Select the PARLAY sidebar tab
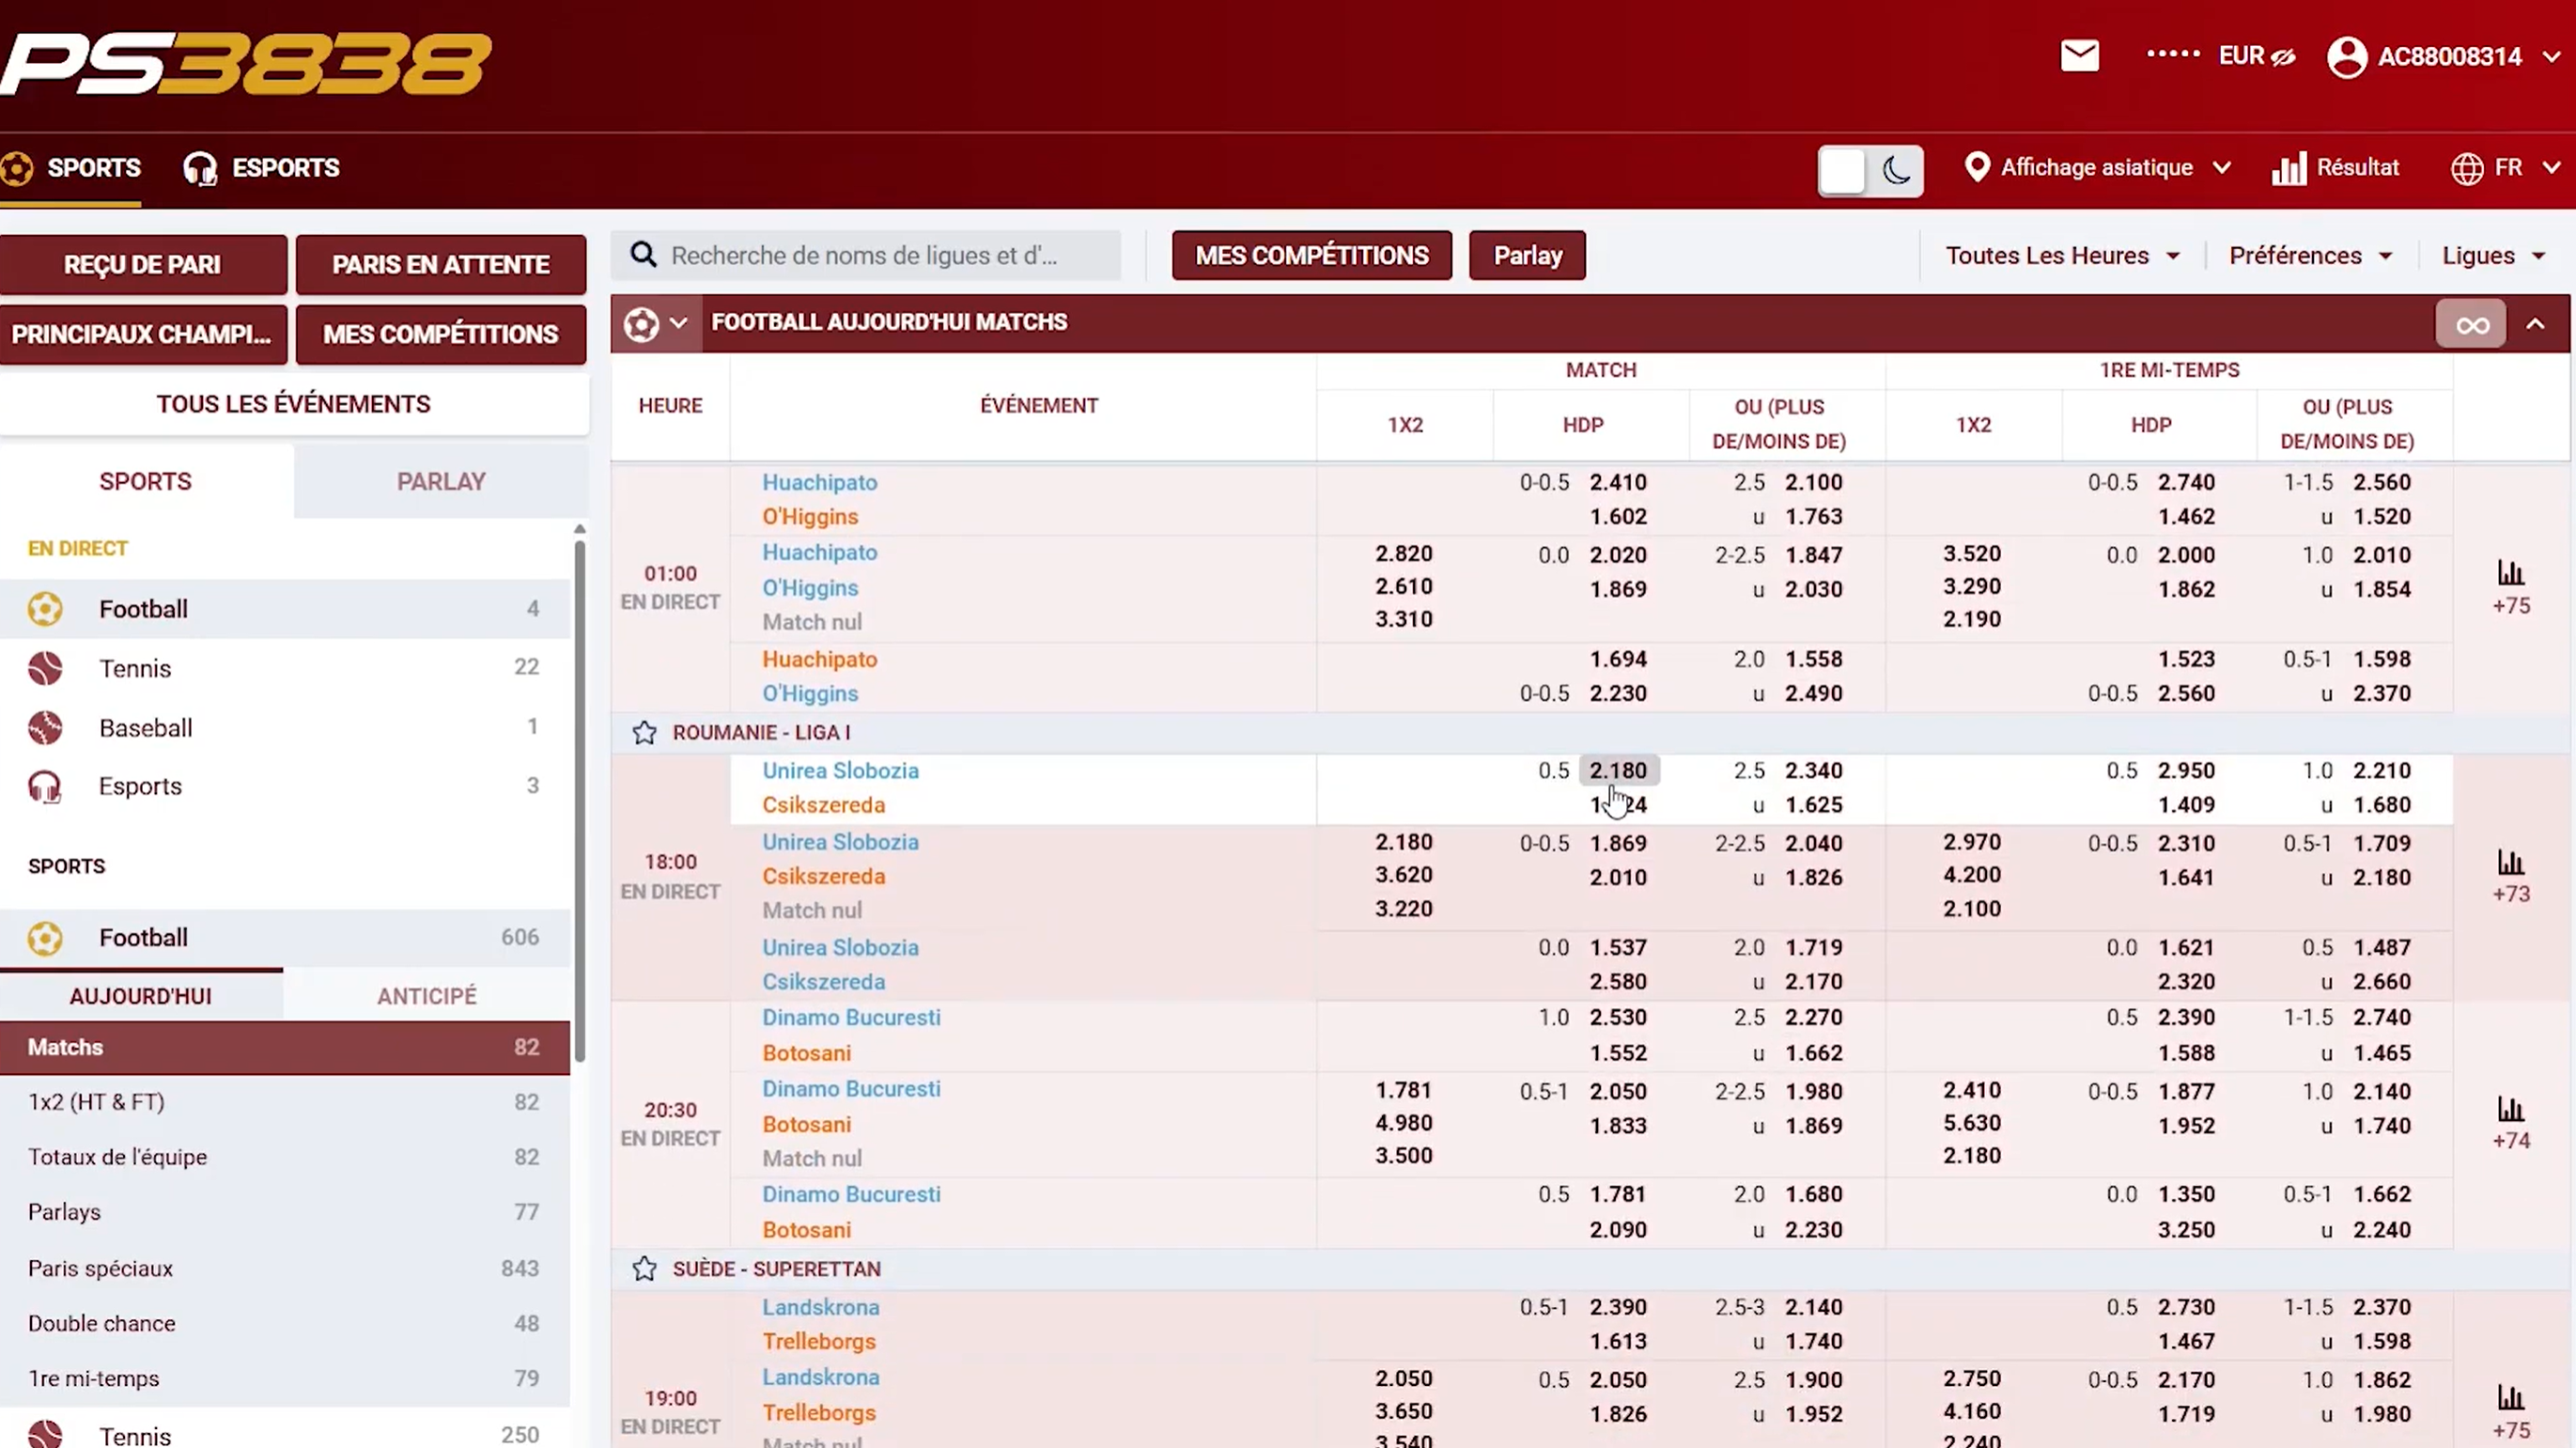 tap(441, 482)
